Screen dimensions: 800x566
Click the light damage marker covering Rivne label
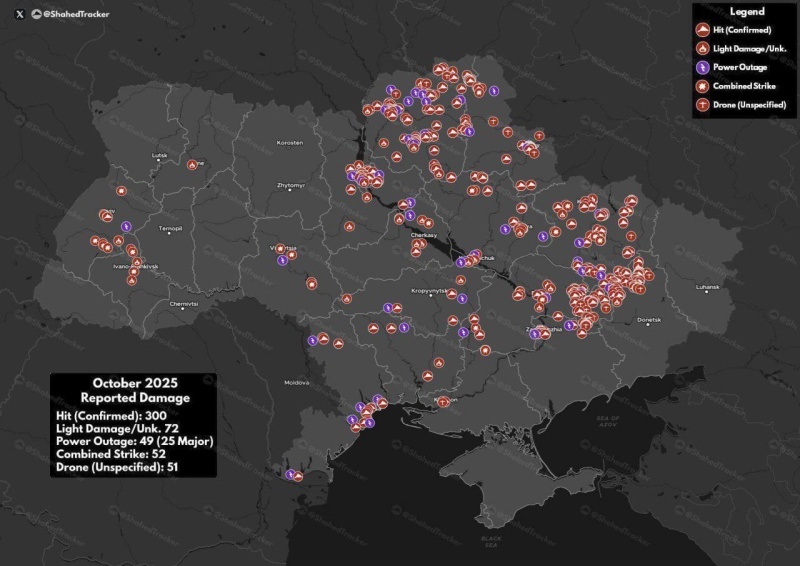[192, 164]
